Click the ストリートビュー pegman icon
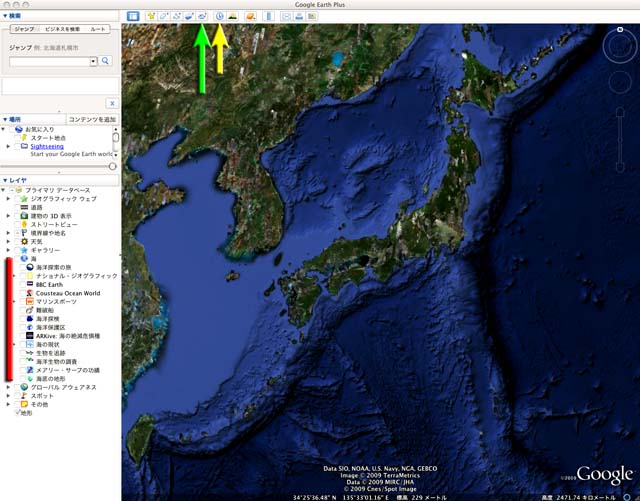Screen dimensions: 640x501 click(24, 224)
